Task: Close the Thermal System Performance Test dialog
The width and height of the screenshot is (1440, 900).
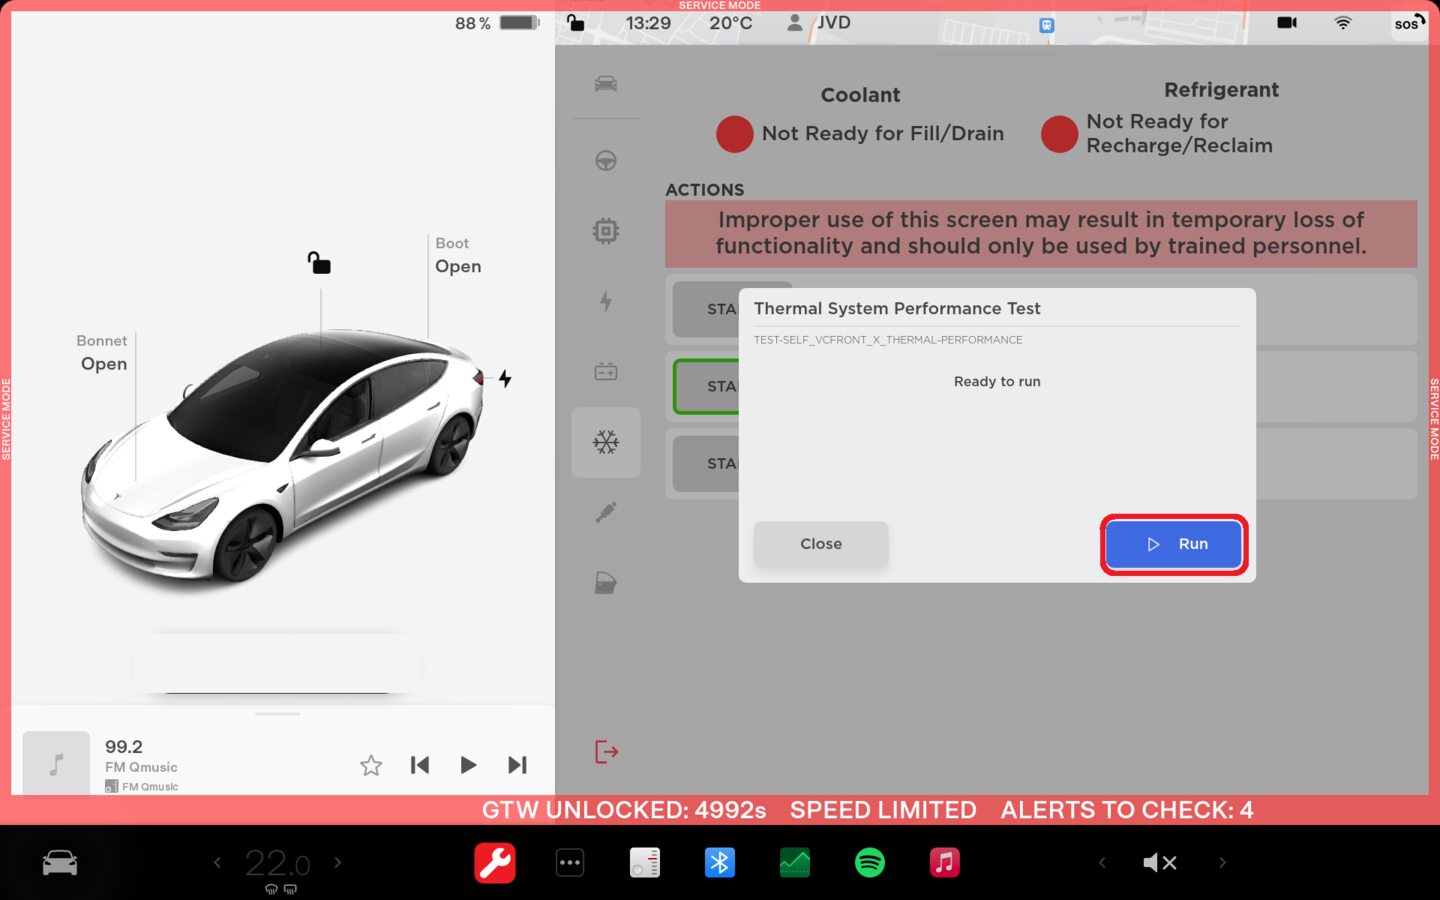Action: coord(820,544)
